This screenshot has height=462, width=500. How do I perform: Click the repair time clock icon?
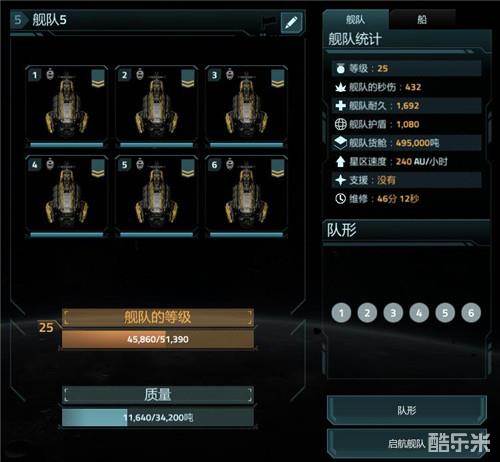340,199
